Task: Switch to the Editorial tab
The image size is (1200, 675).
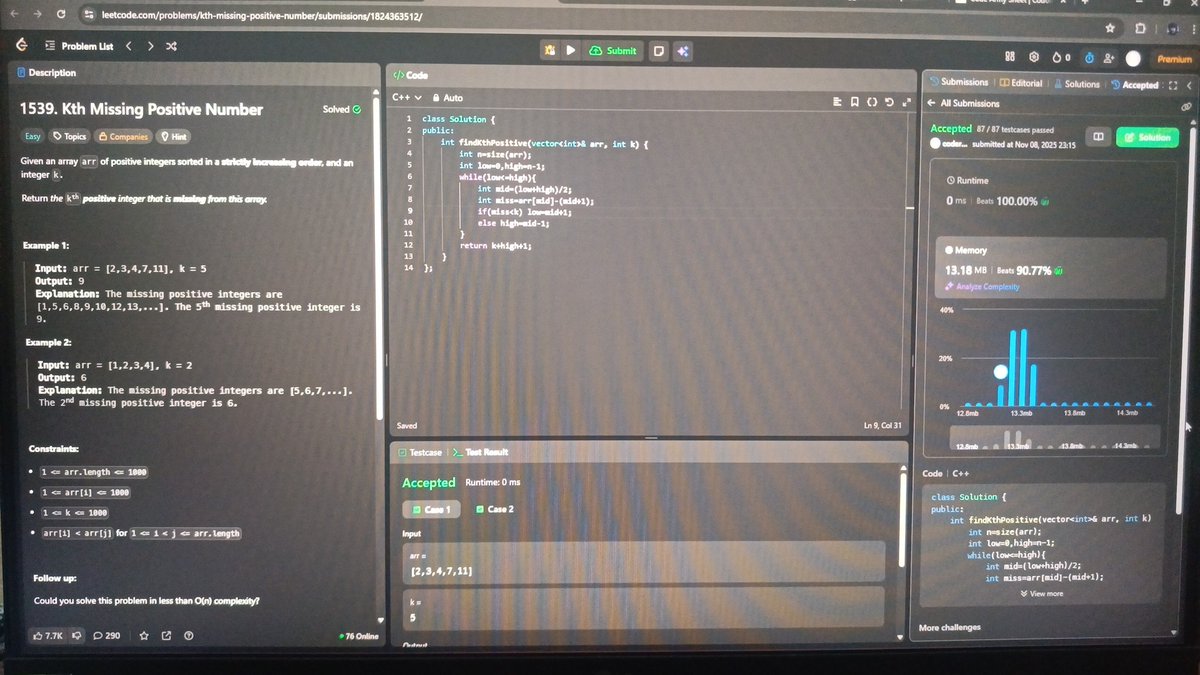Action: (1021, 83)
